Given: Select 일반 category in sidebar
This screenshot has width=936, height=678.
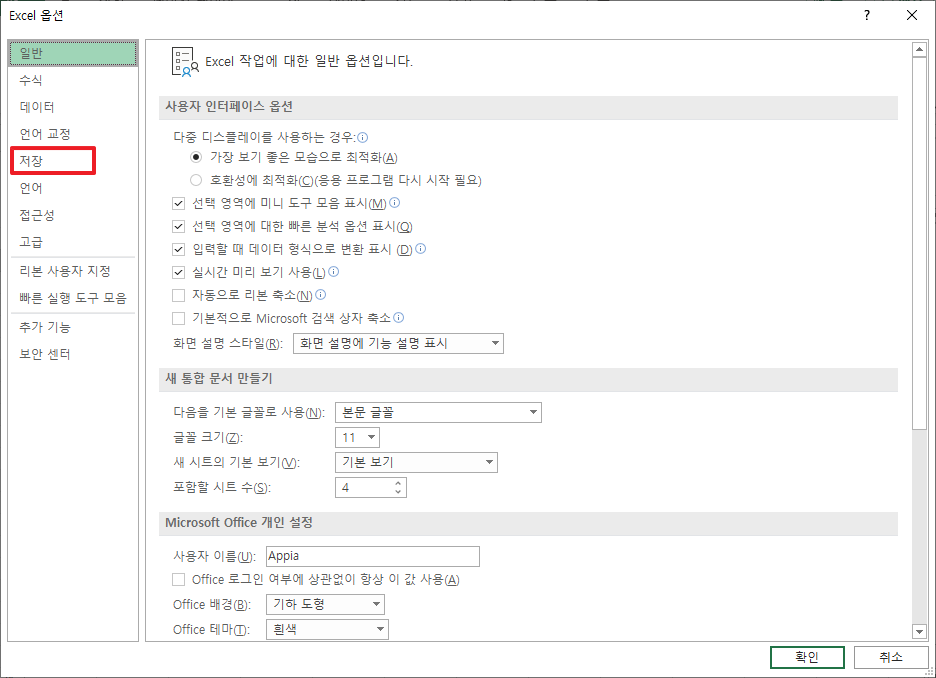Looking at the screenshot, I should coord(73,54).
